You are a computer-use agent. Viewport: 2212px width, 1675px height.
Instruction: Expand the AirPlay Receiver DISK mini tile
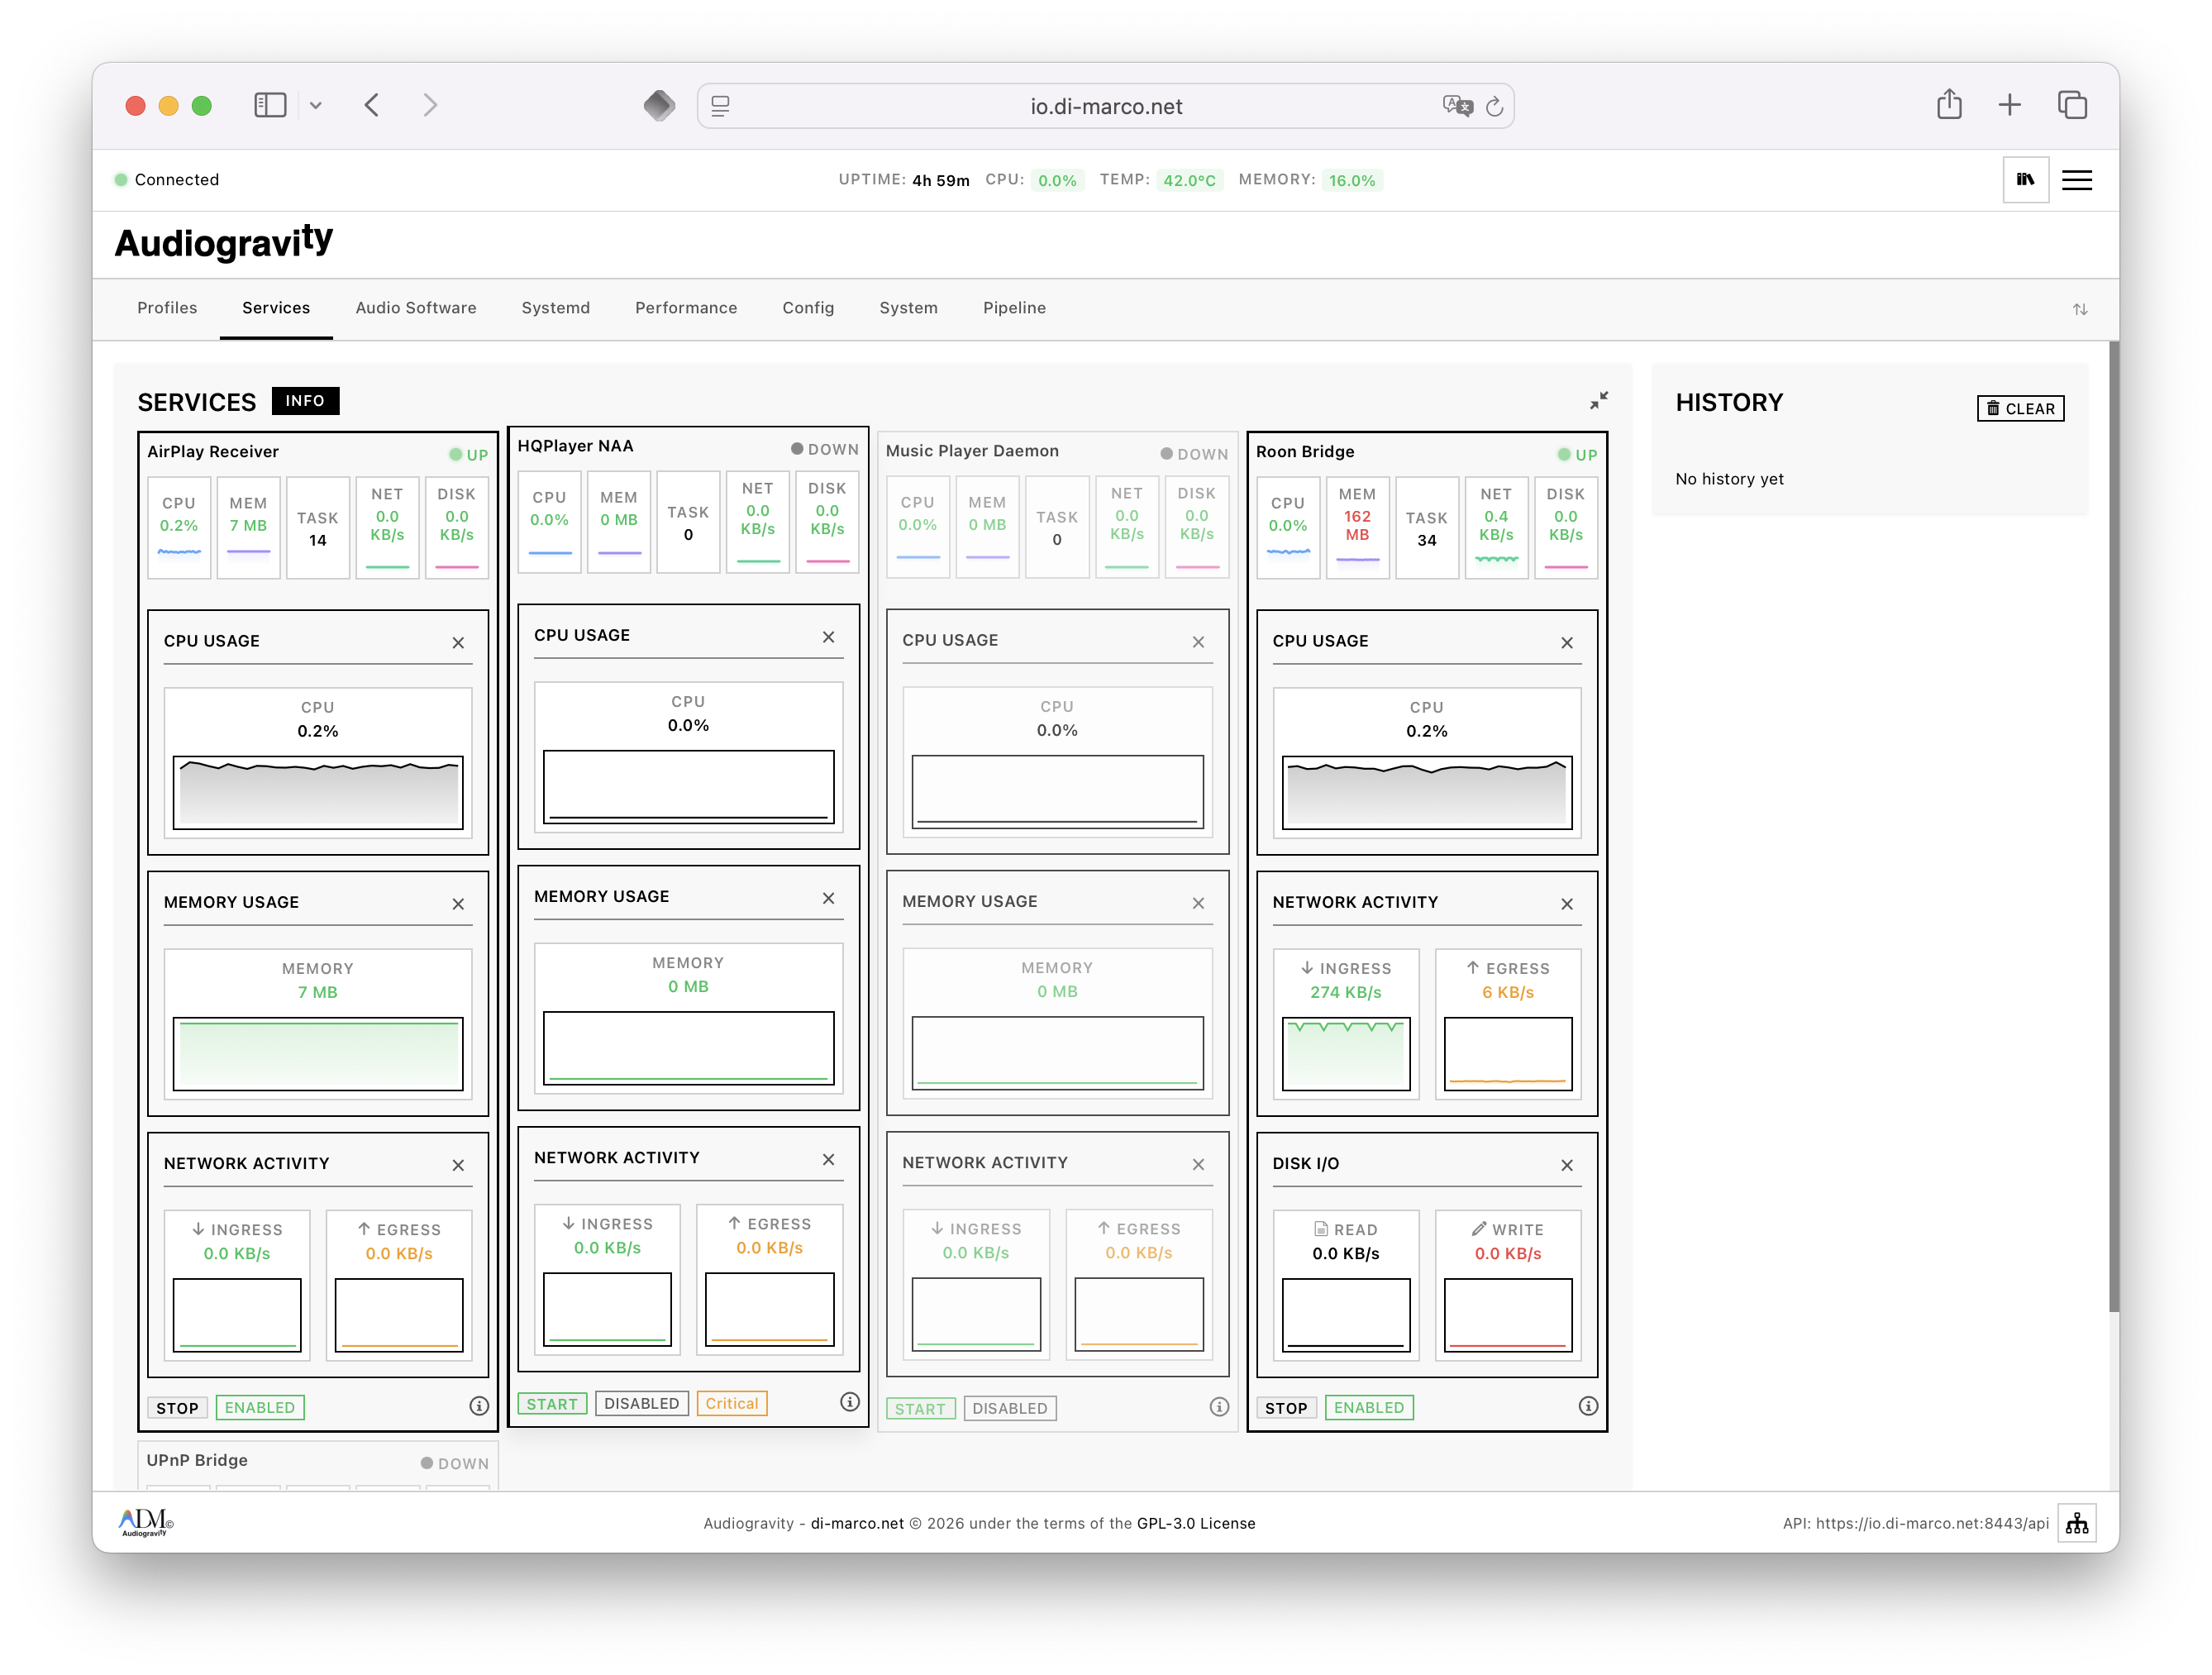(457, 527)
